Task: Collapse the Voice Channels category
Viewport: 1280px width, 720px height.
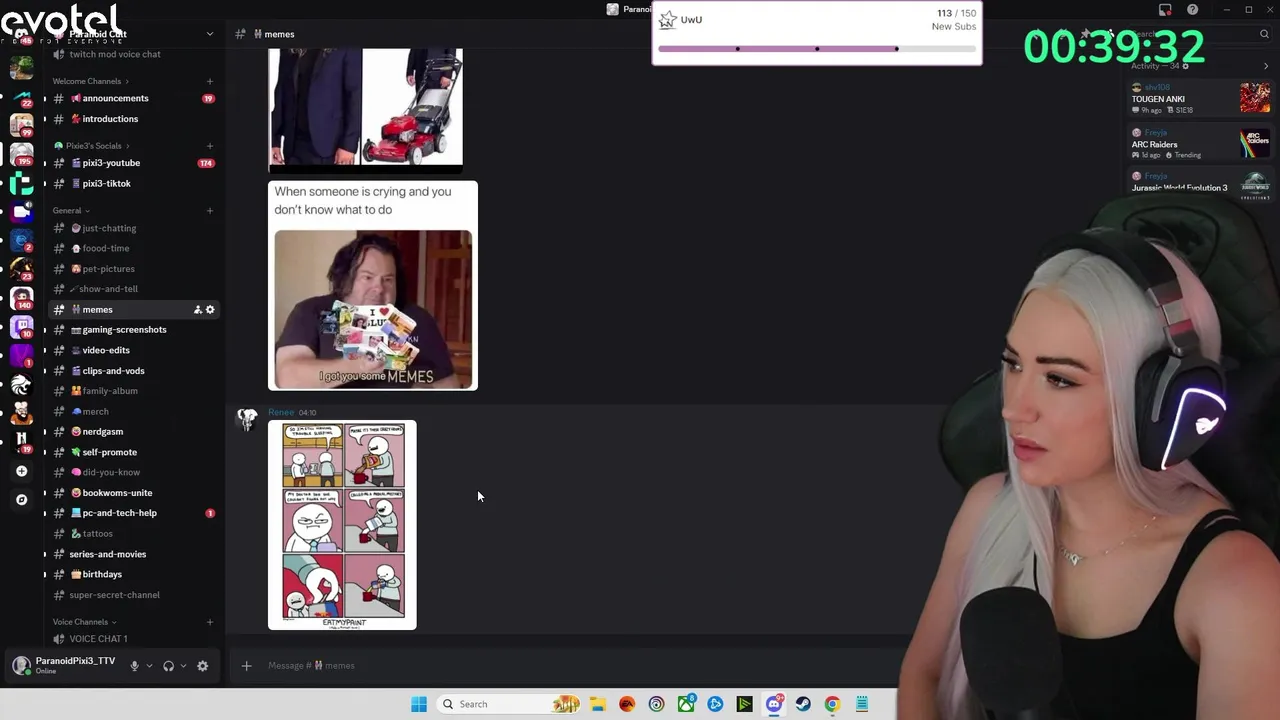Action: tap(84, 622)
